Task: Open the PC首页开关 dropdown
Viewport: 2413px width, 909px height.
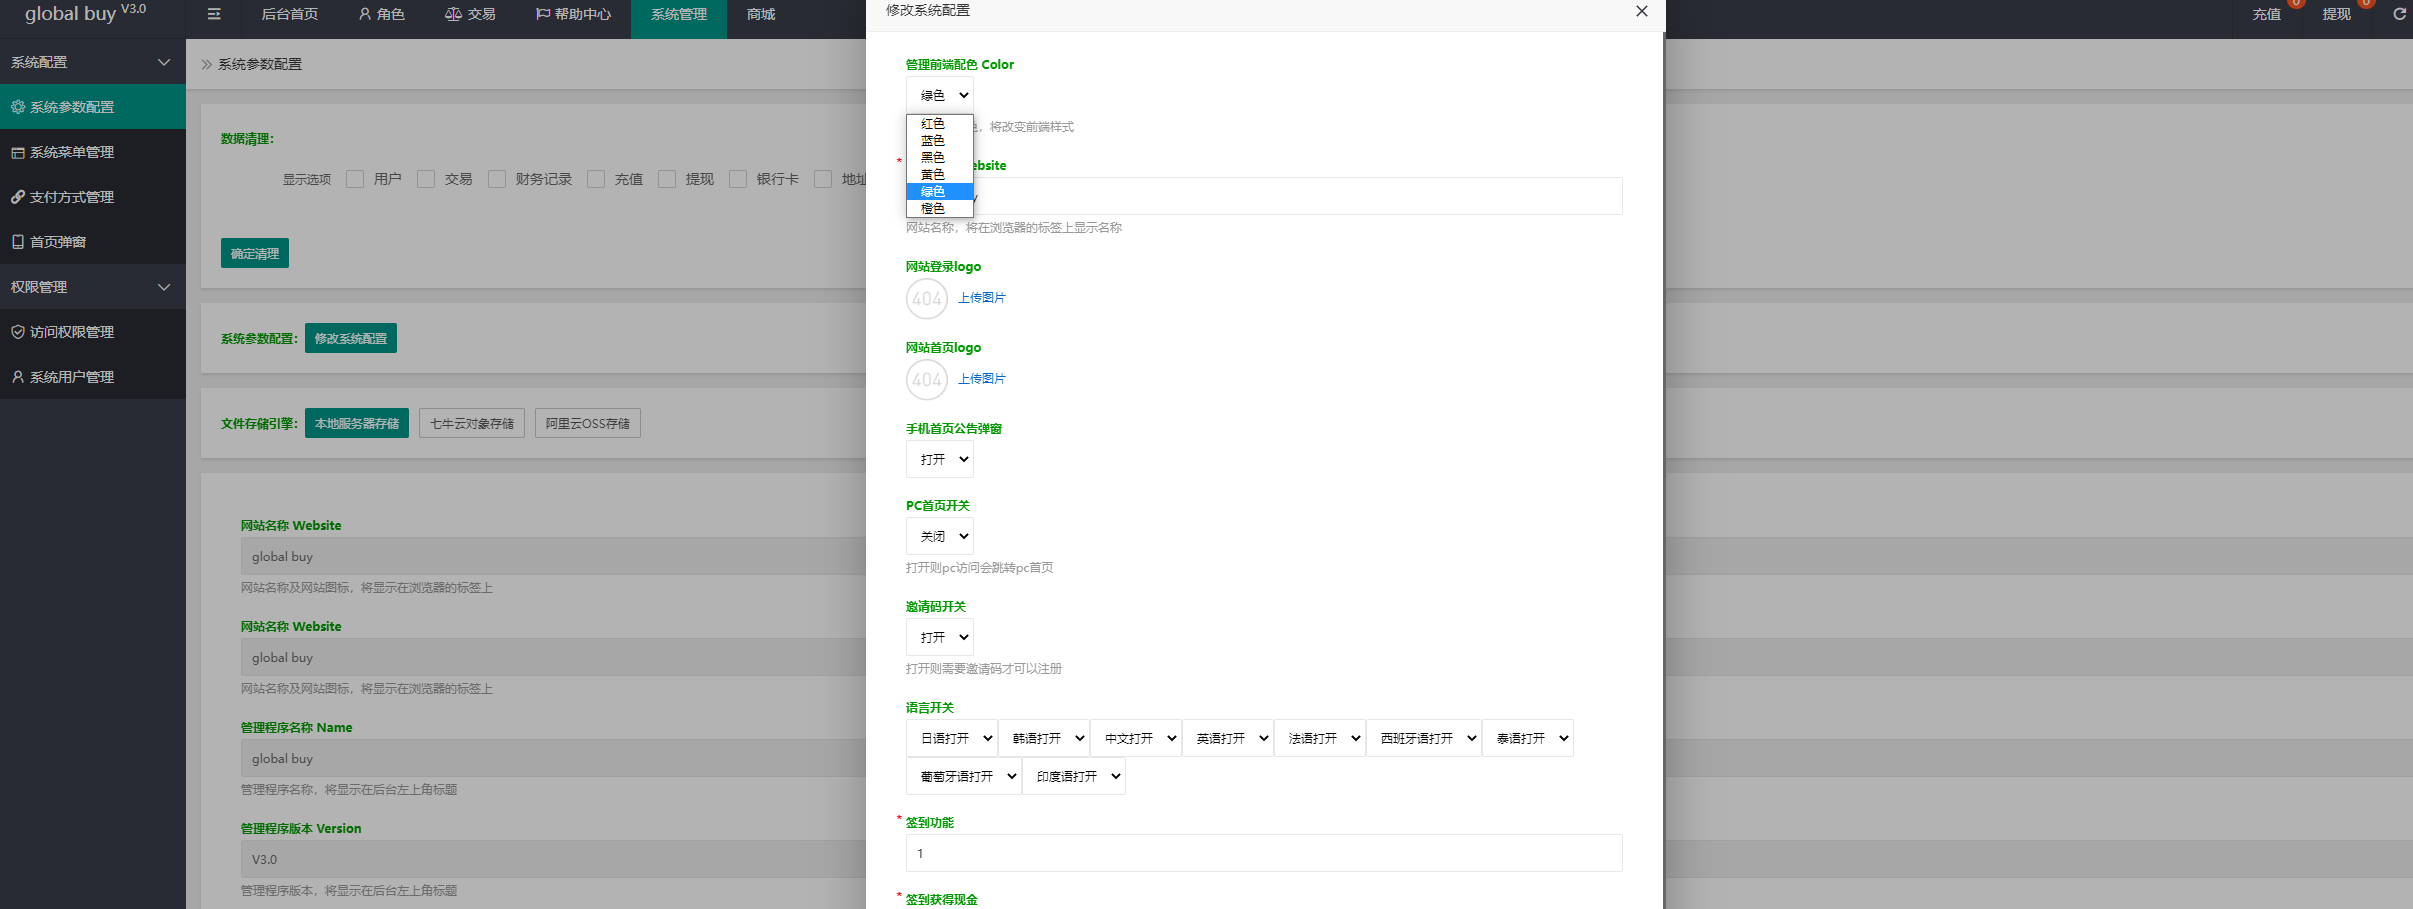Action: [x=938, y=536]
